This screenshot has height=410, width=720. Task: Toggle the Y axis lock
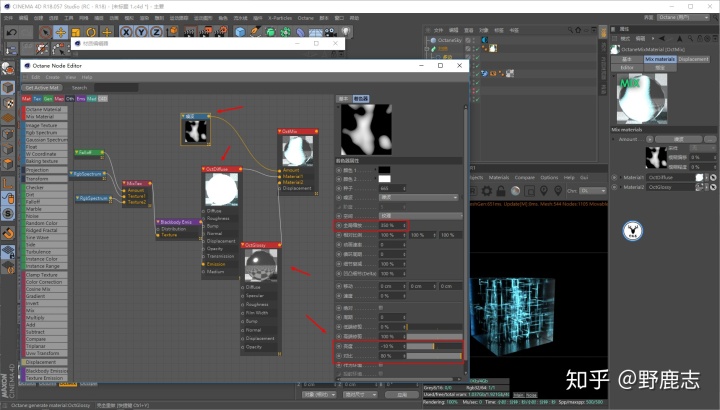point(141,32)
